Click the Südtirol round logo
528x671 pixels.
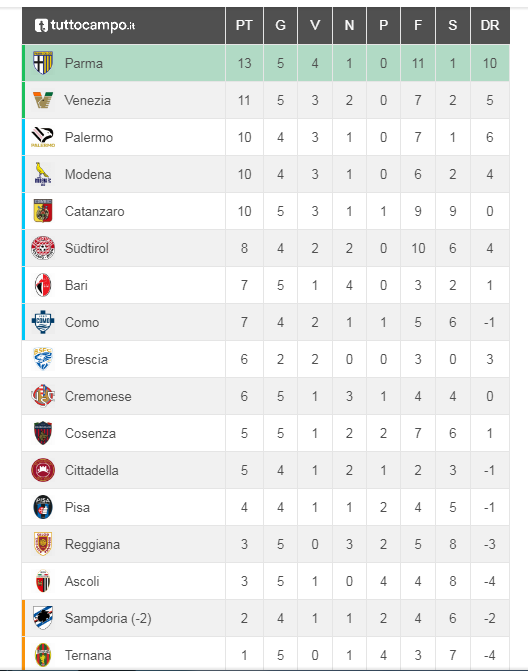(x=43, y=248)
